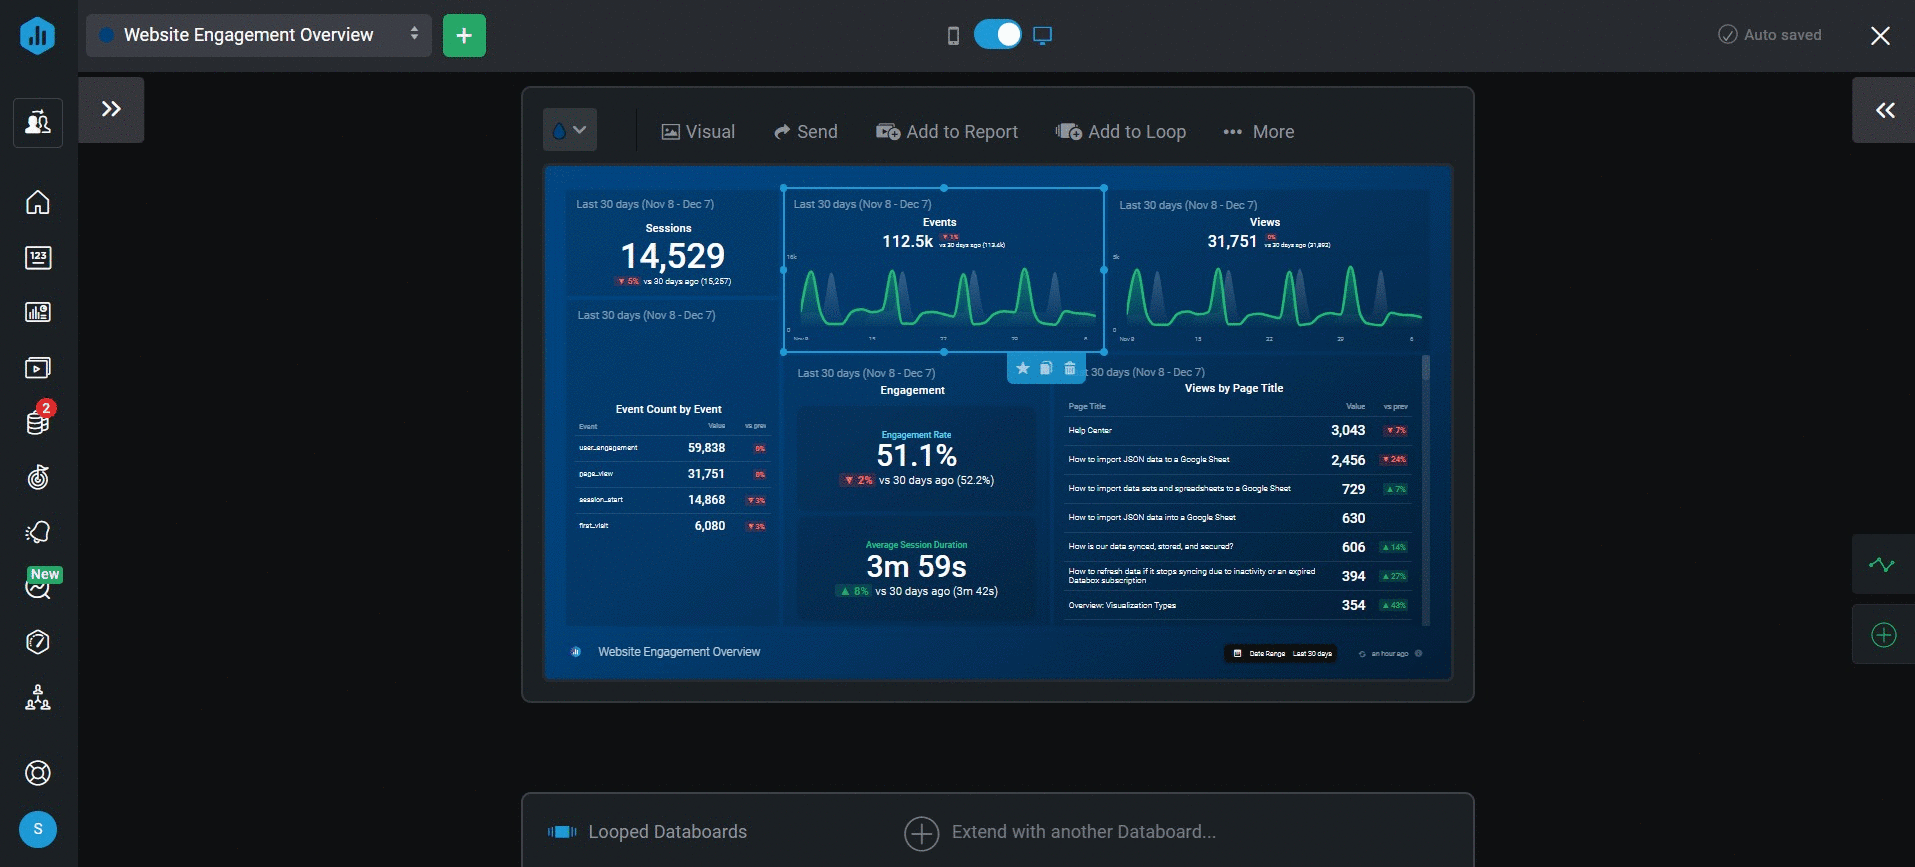Open the Databoards chart sidebar icon
Image resolution: width=1915 pixels, height=867 pixels.
(x=38, y=312)
